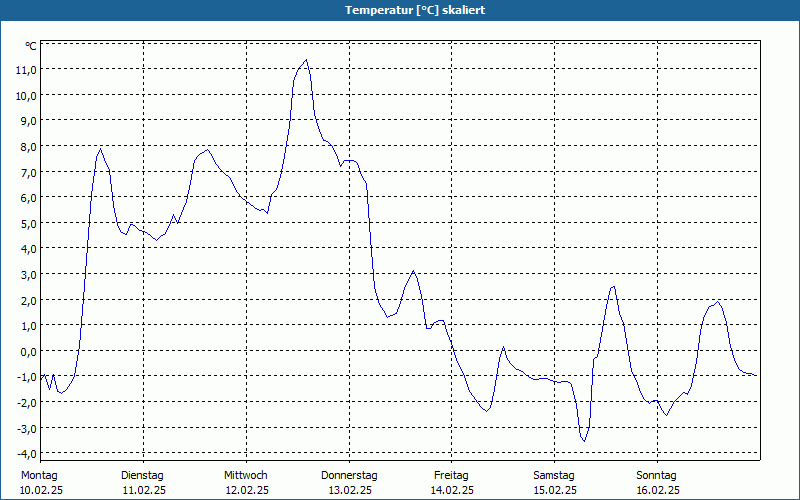Click the 10.02.25 date label
This screenshot has width=800, height=500.
[x=41, y=491]
